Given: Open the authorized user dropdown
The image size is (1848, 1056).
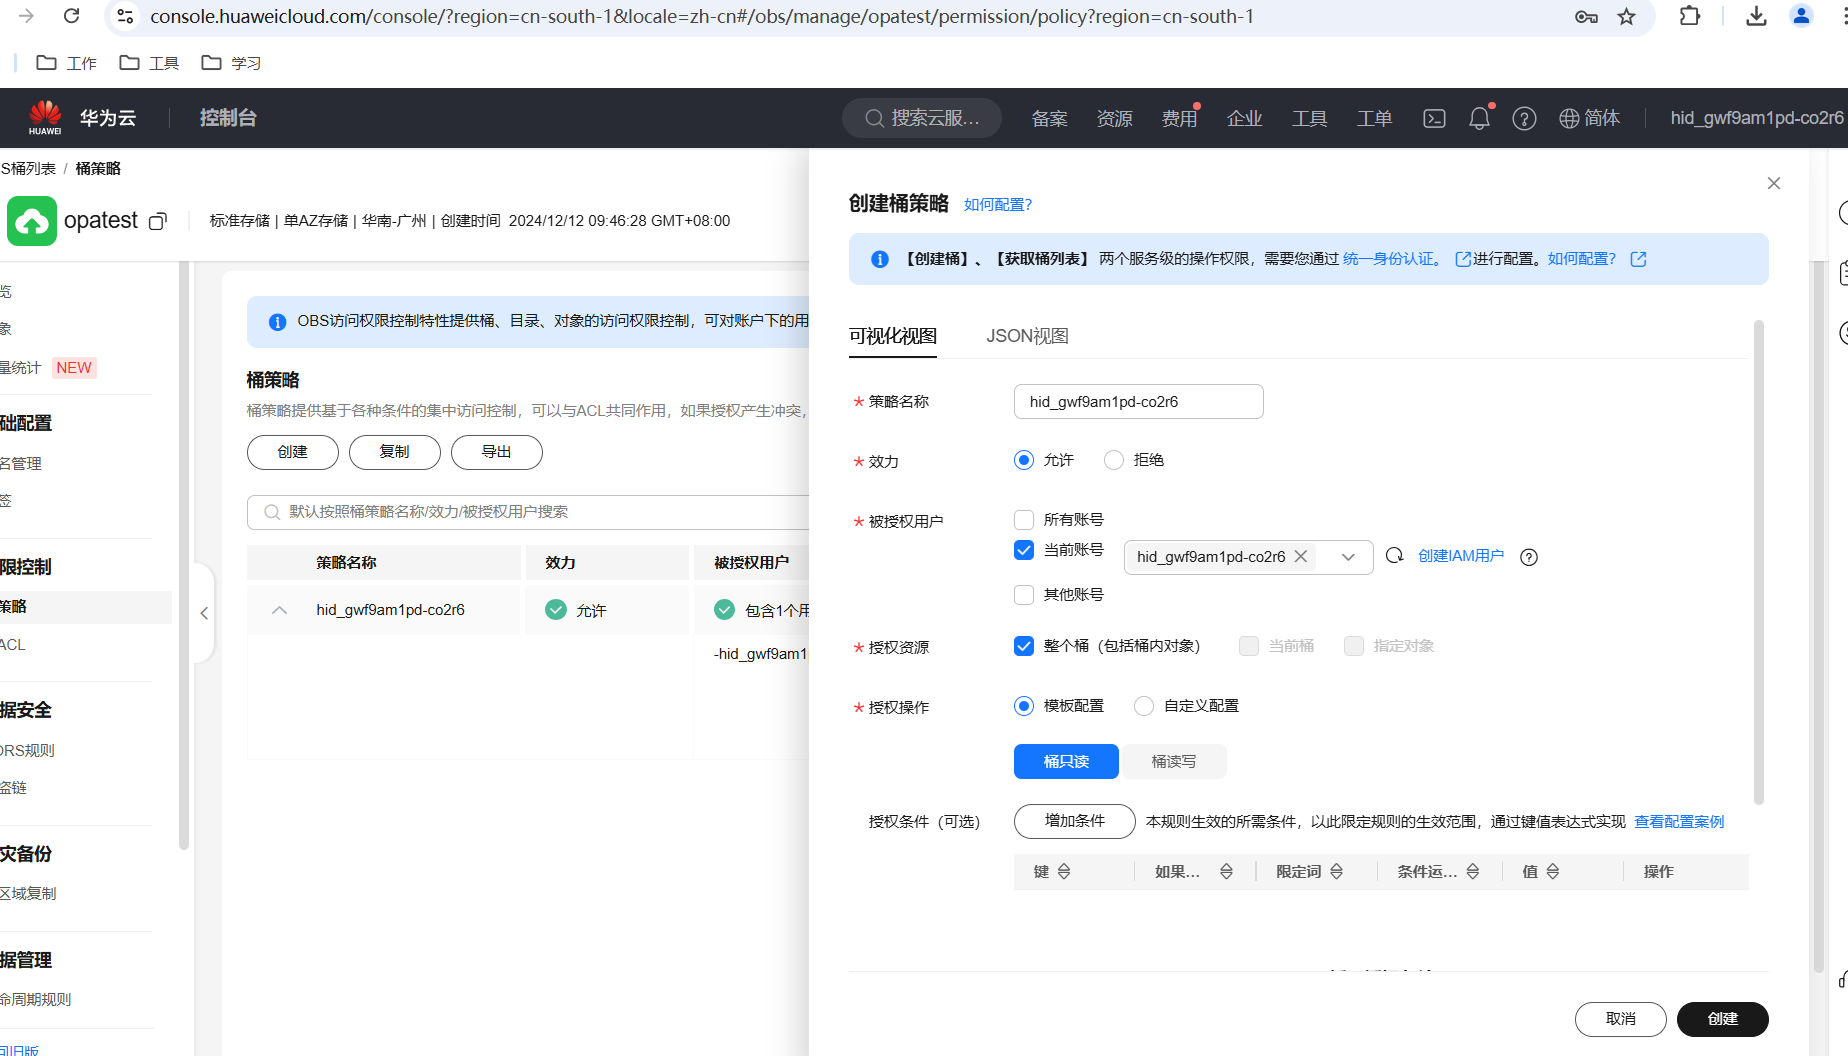Looking at the screenshot, I should pos(1348,557).
